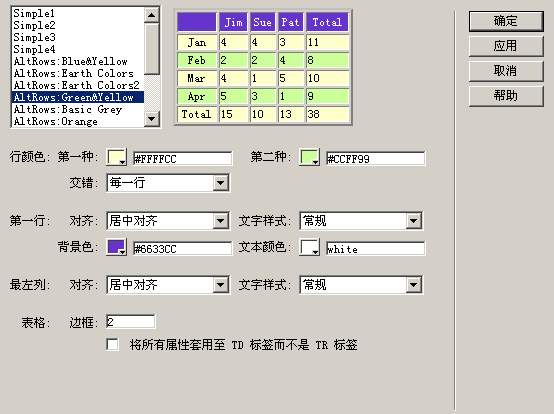
Task: Select the Simple2 table style
Action: click(78, 25)
